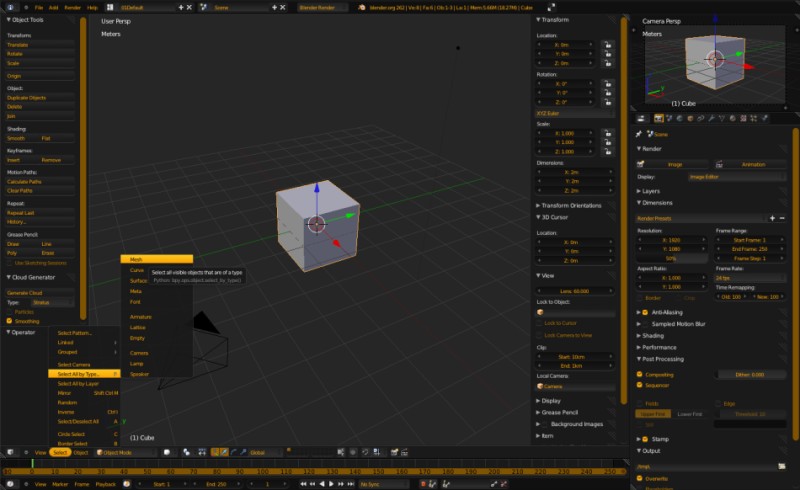Screen dimensions: 800x490
Task: Click the render Animation button
Action: [x=750, y=164]
